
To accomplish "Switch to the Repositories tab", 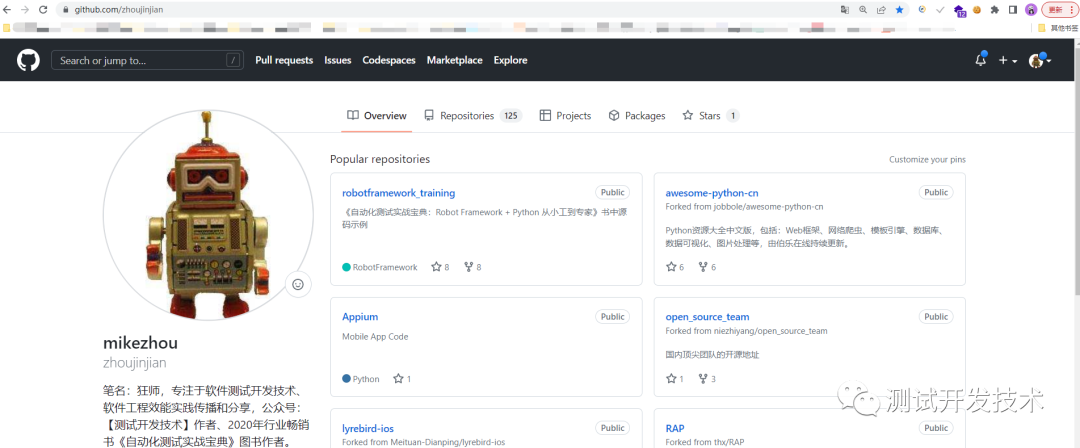I will (472, 116).
